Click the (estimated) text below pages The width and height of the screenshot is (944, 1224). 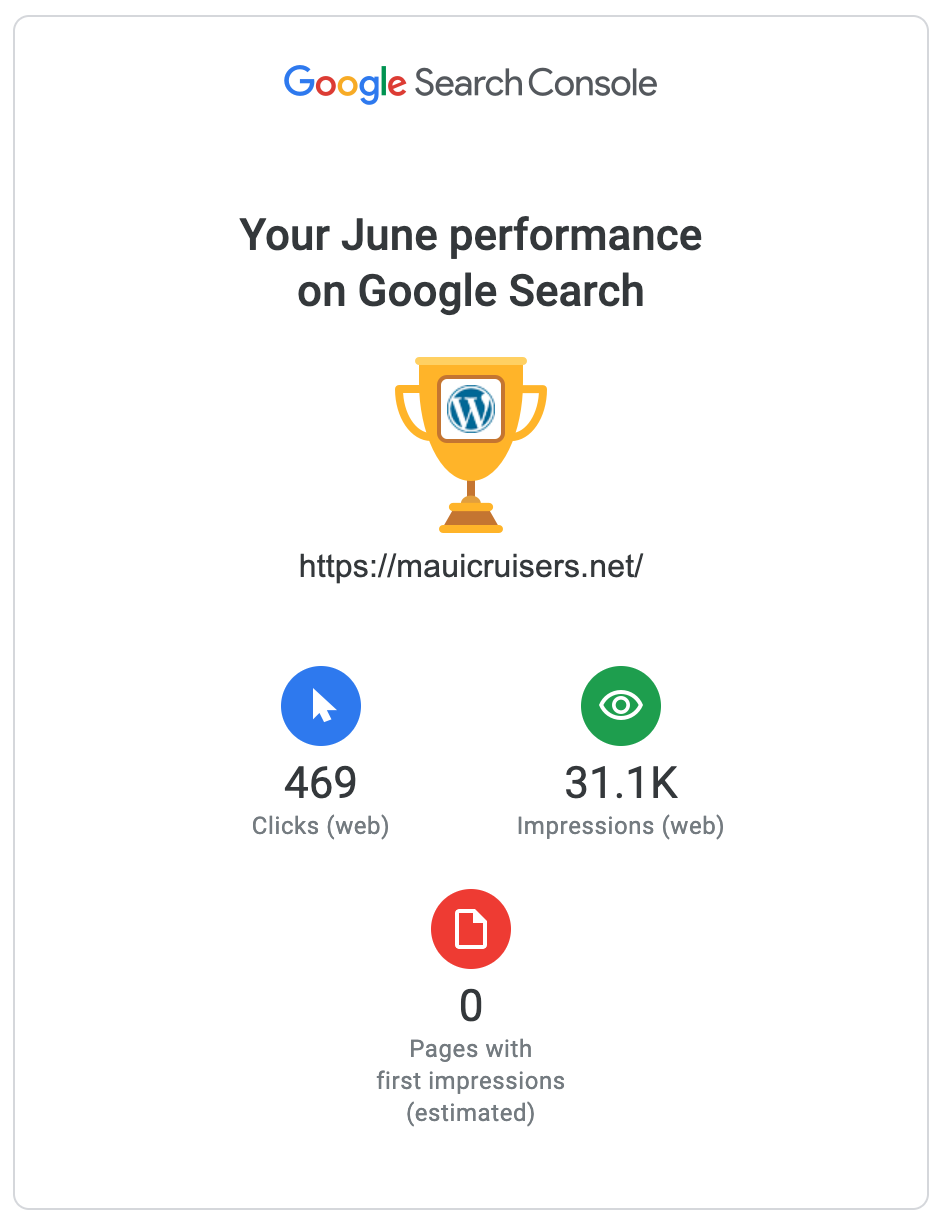tap(471, 1113)
